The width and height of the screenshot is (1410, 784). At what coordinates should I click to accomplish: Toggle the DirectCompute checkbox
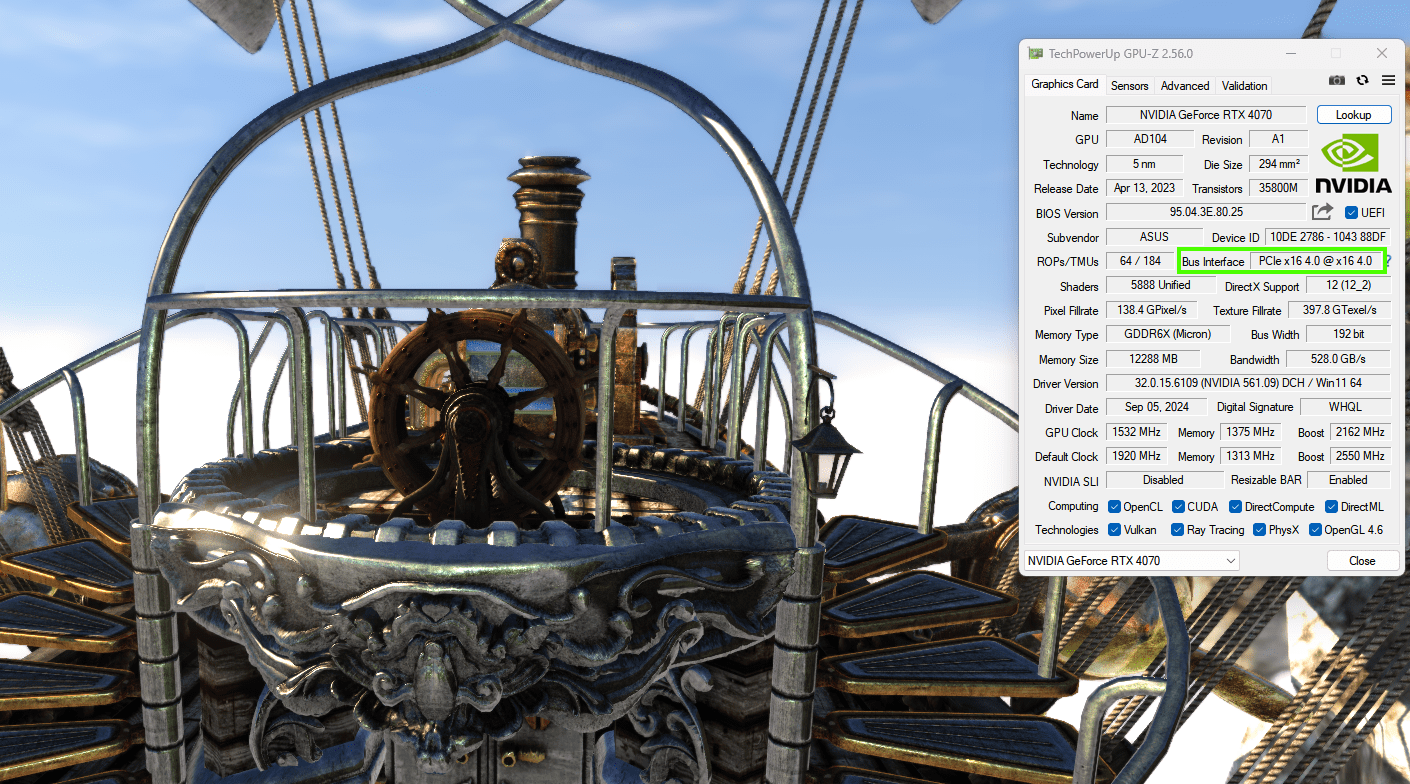(1235, 507)
